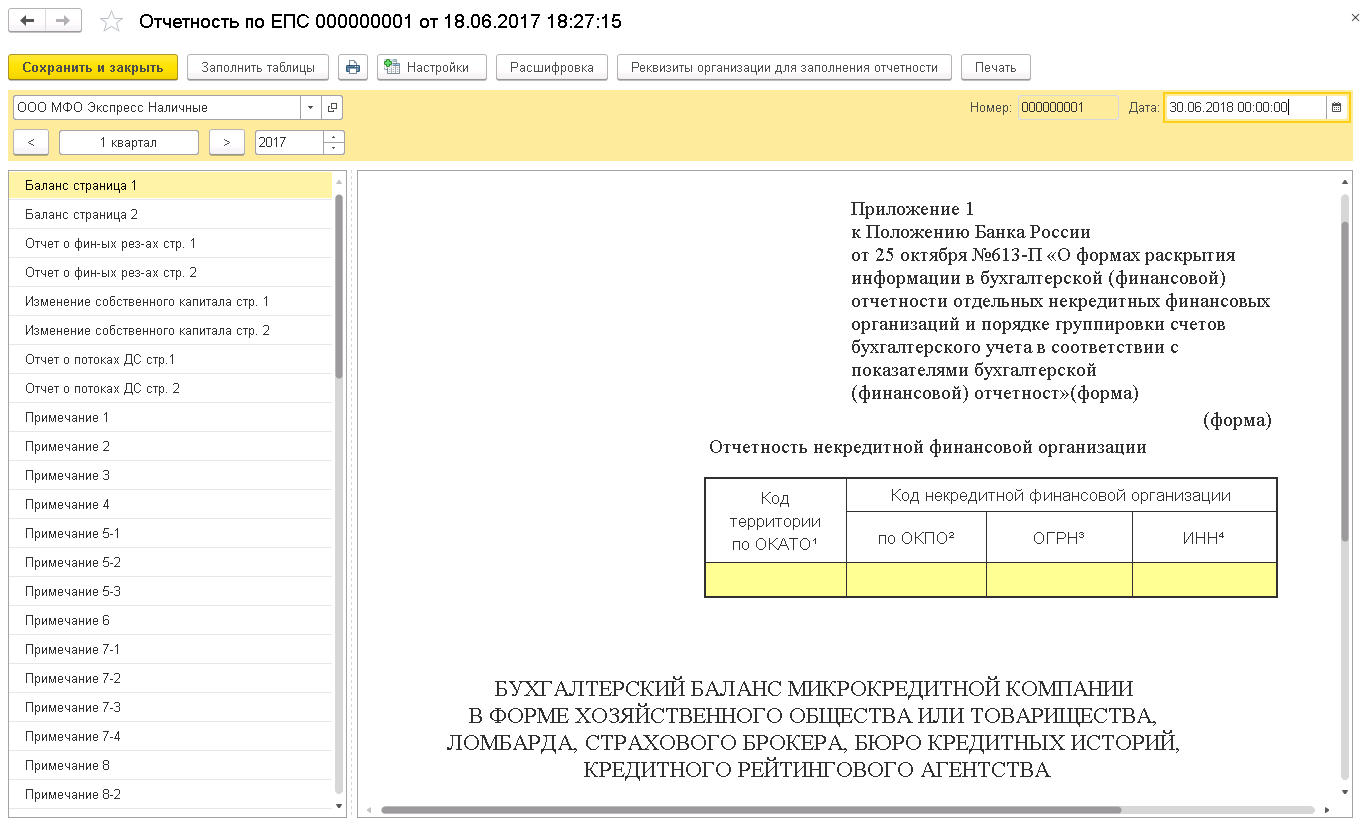The width and height of the screenshot is (1363, 827).
Task: Click yellow cell under ОГРН
Action: pyautogui.click(x=1059, y=580)
